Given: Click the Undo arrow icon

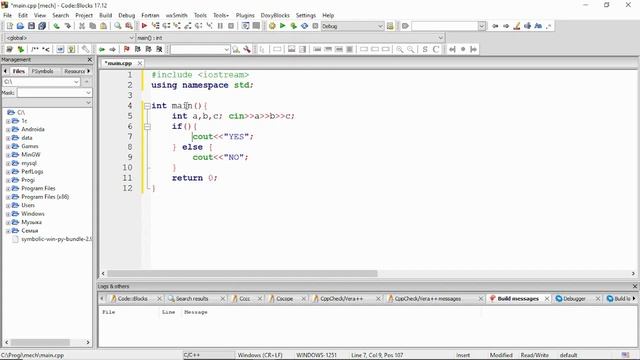Looking at the screenshot, I should click(x=56, y=26).
